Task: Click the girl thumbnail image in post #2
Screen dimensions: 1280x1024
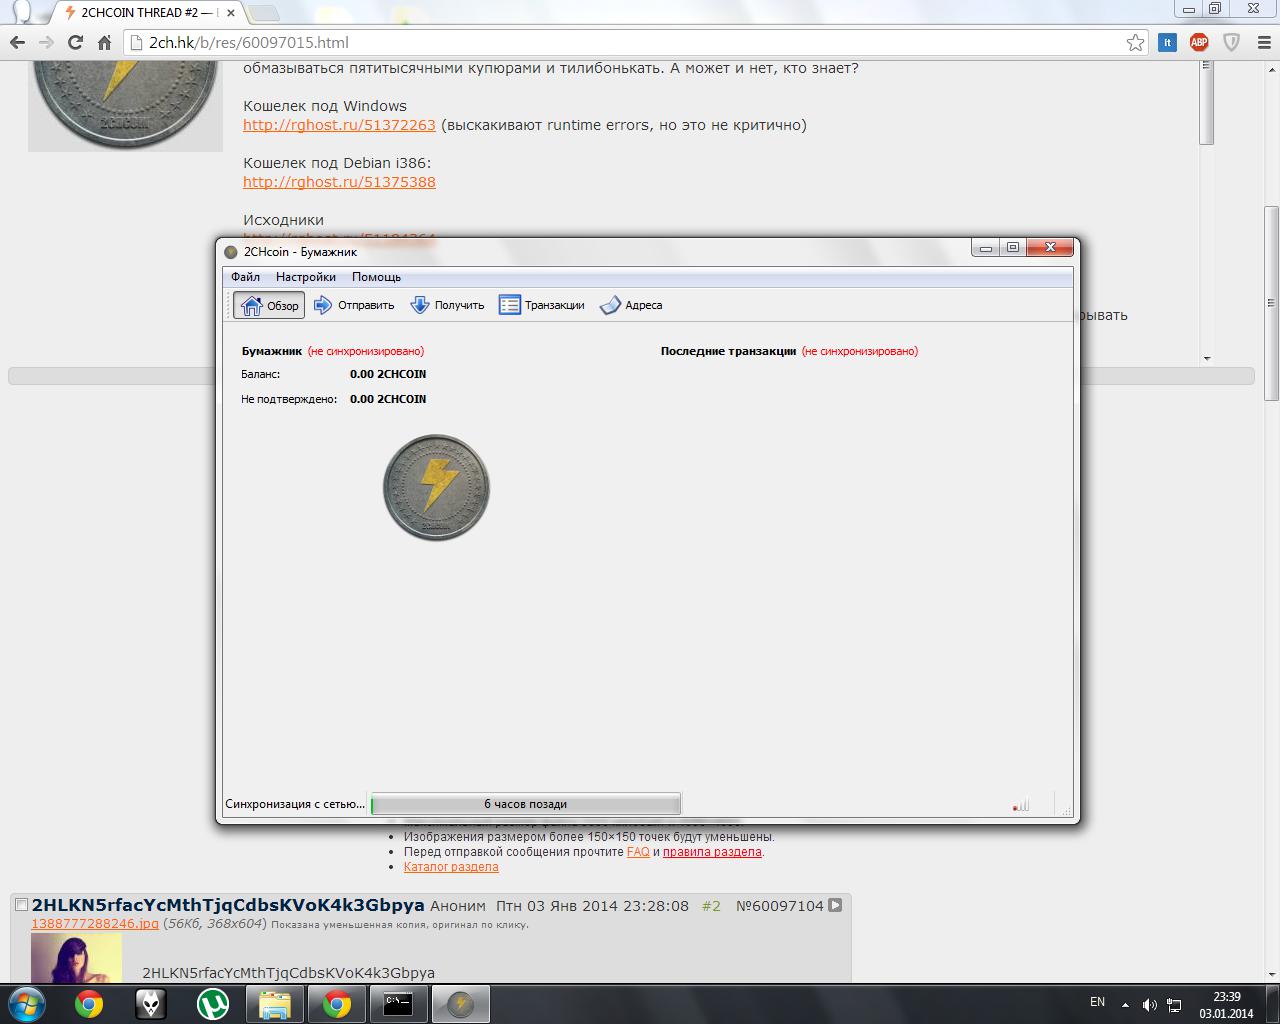Action: click(x=76, y=958)
